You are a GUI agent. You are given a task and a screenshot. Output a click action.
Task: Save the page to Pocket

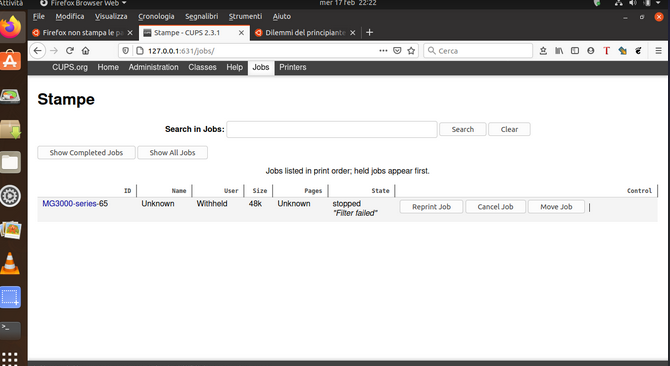tap(397, 51)
